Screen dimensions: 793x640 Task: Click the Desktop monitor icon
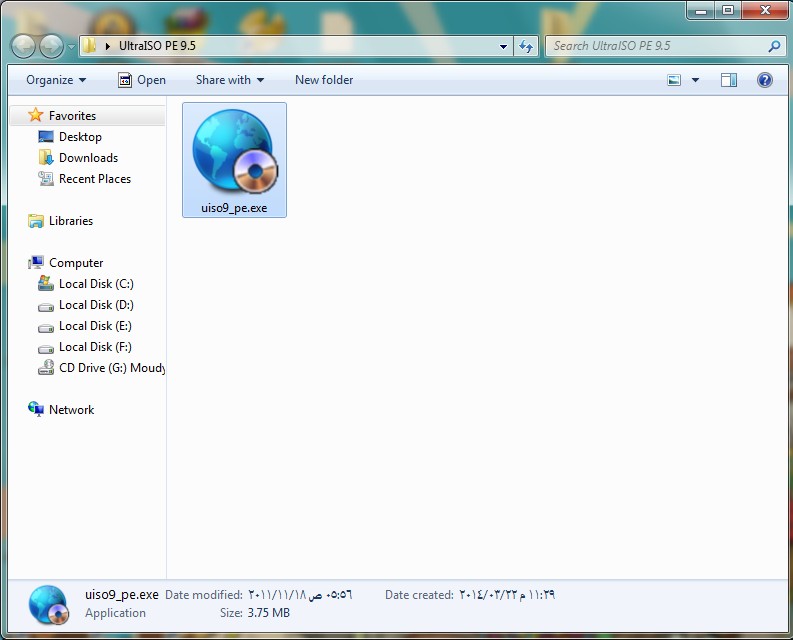click(x=46, y=137)
